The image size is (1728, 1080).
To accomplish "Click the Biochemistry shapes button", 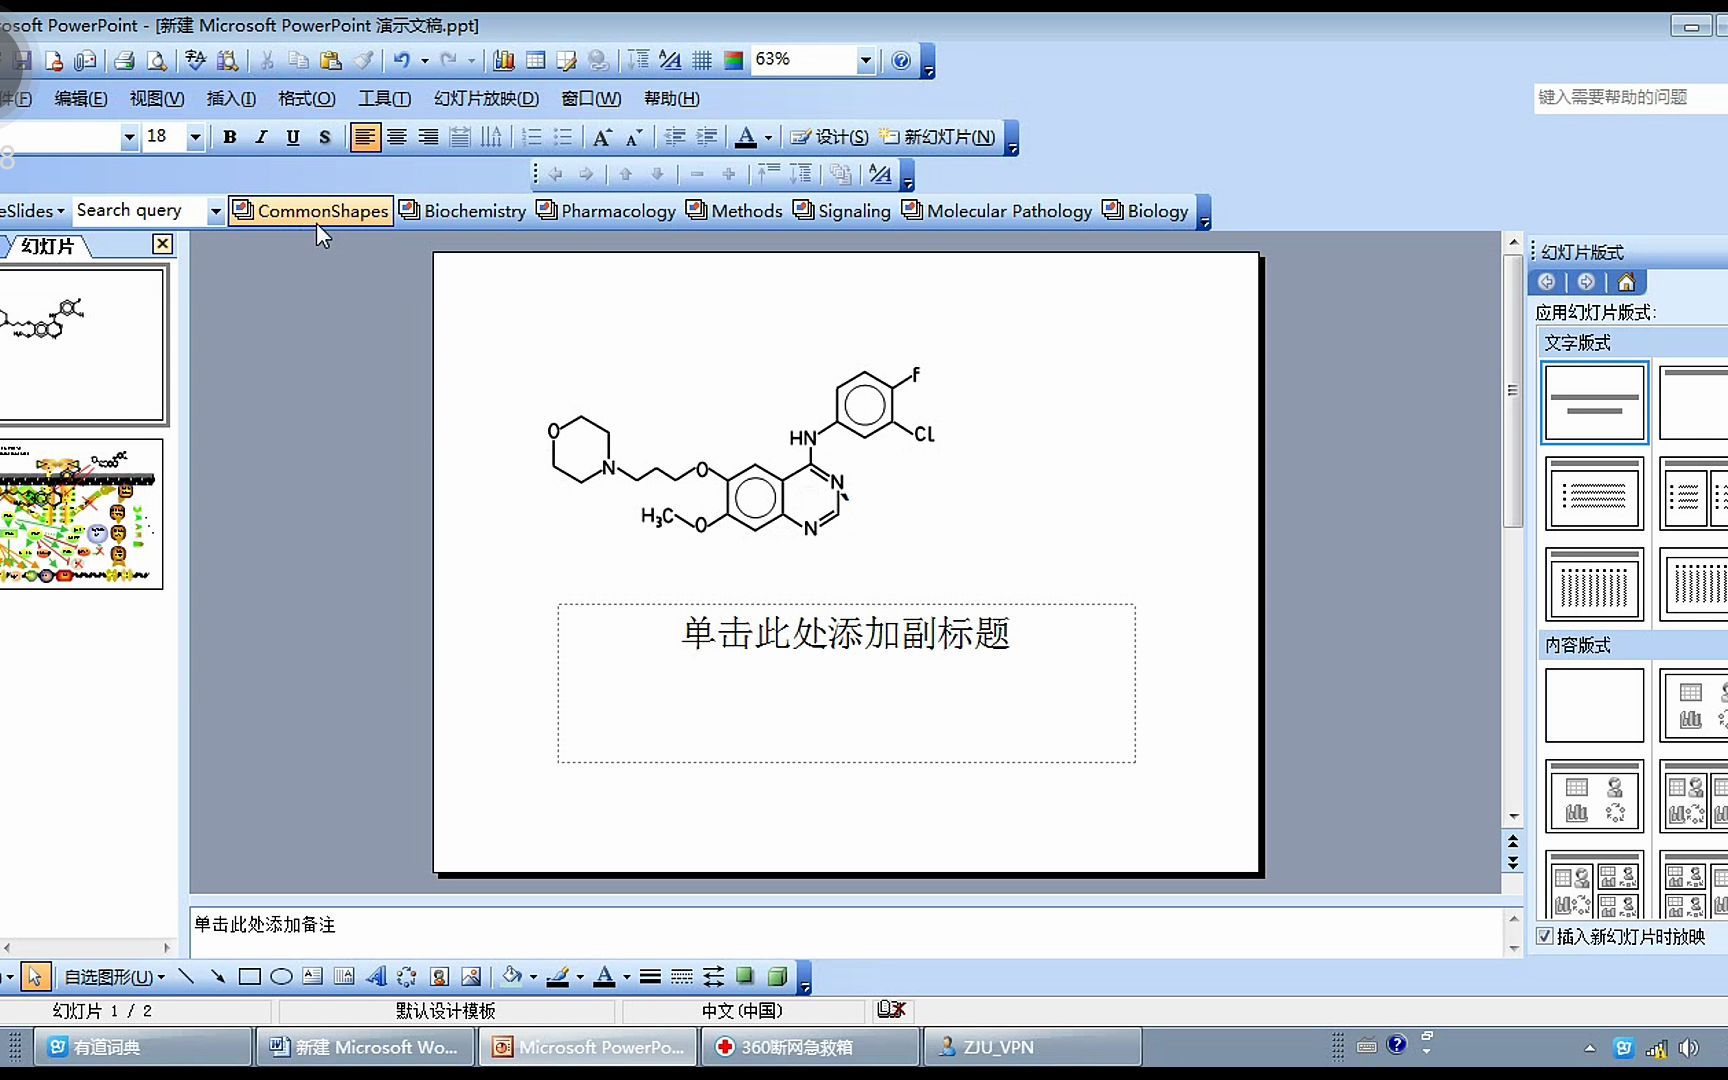I will [x=463, y=211].
